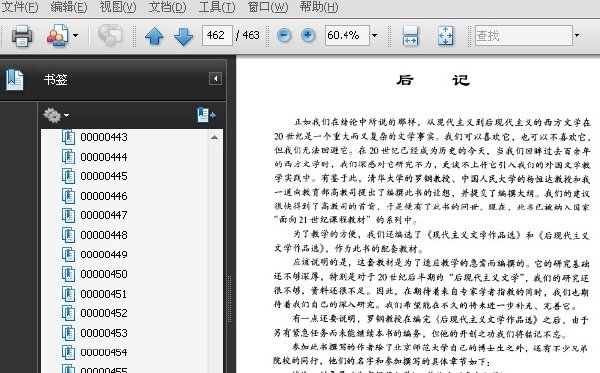Image resolution: width=600 pixels, height=373 pixels.
Task: Select the Fit Width scrolling icon
Action: click(411, 36)
